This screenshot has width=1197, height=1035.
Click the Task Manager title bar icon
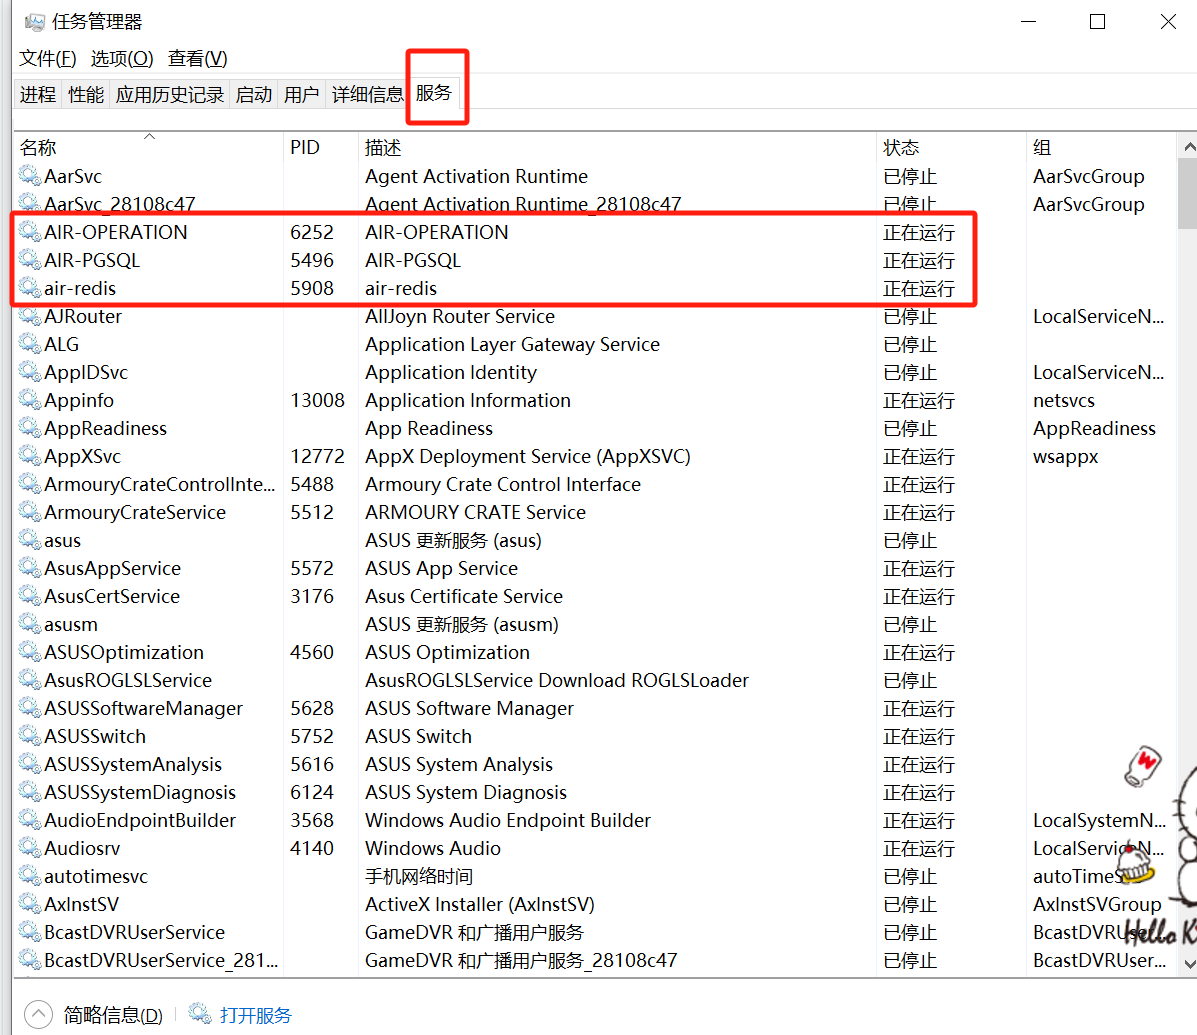click(34, 22)
